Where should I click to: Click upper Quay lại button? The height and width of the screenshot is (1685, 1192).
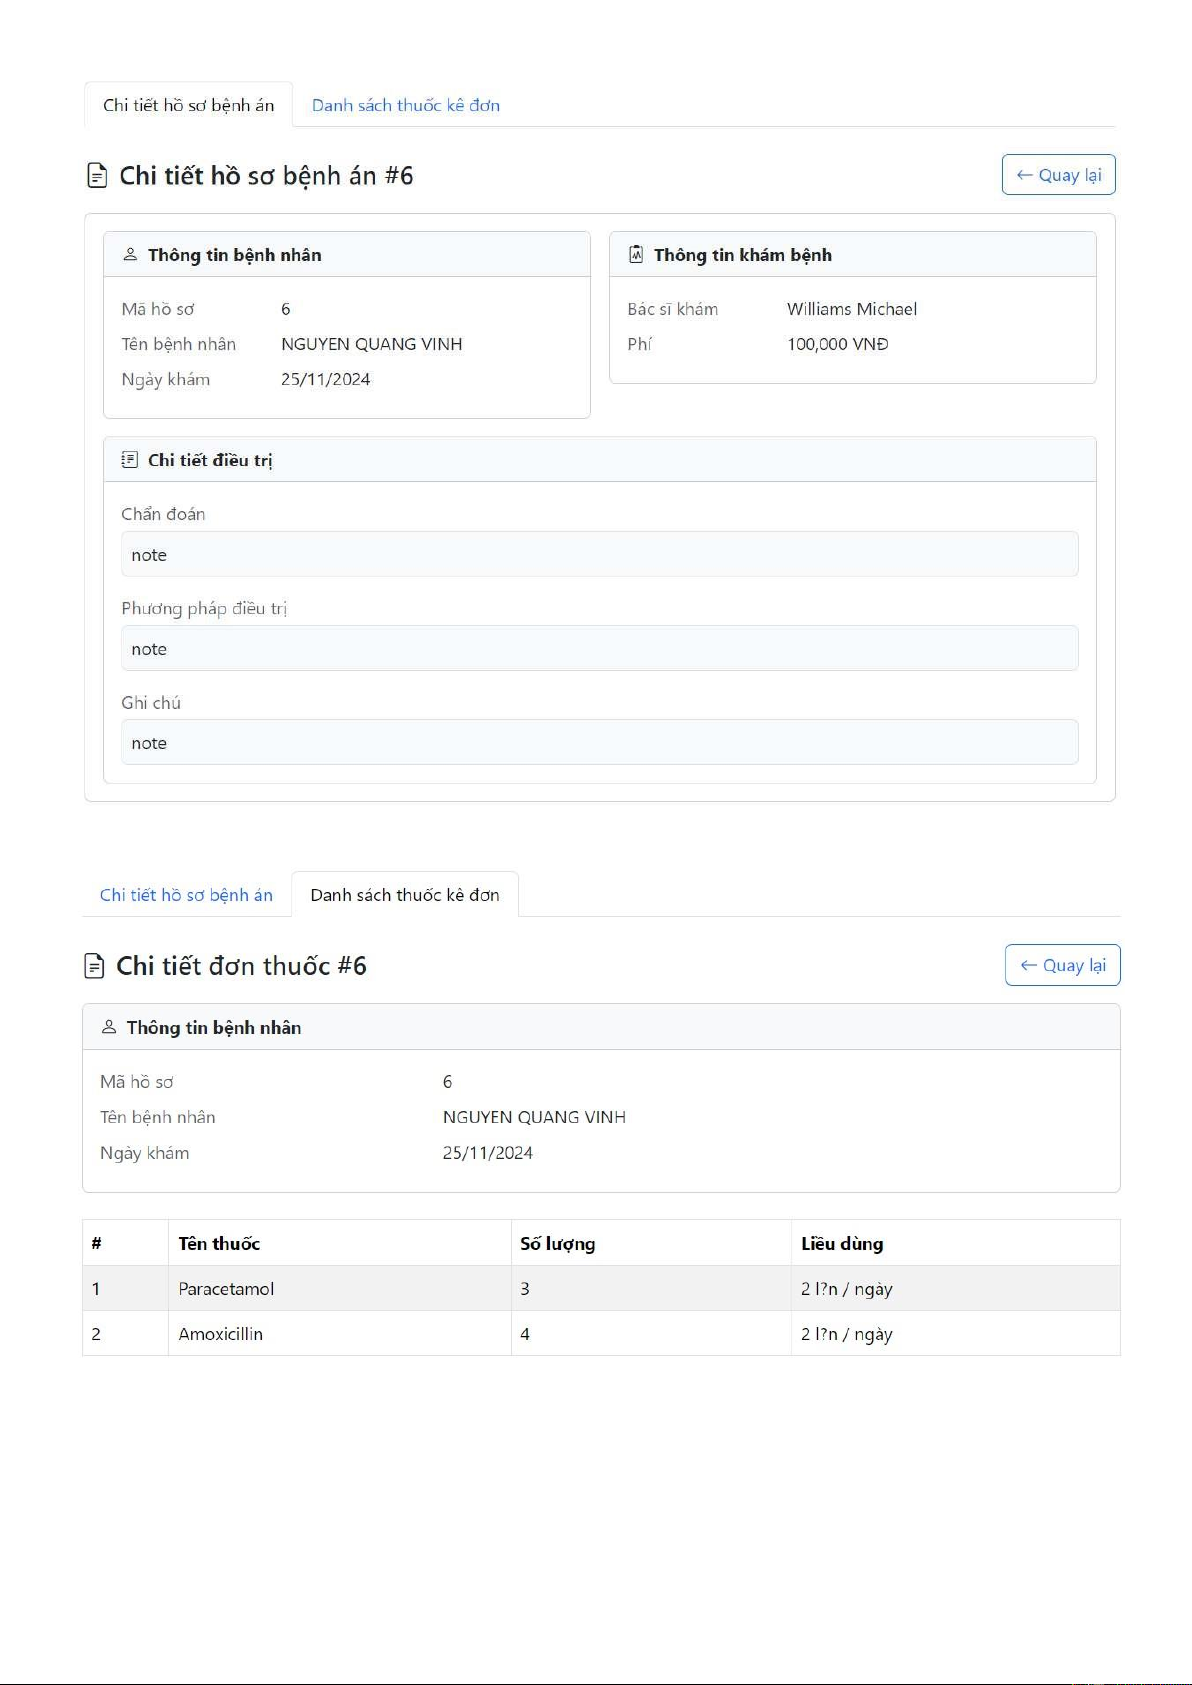tap(1059, 175)
